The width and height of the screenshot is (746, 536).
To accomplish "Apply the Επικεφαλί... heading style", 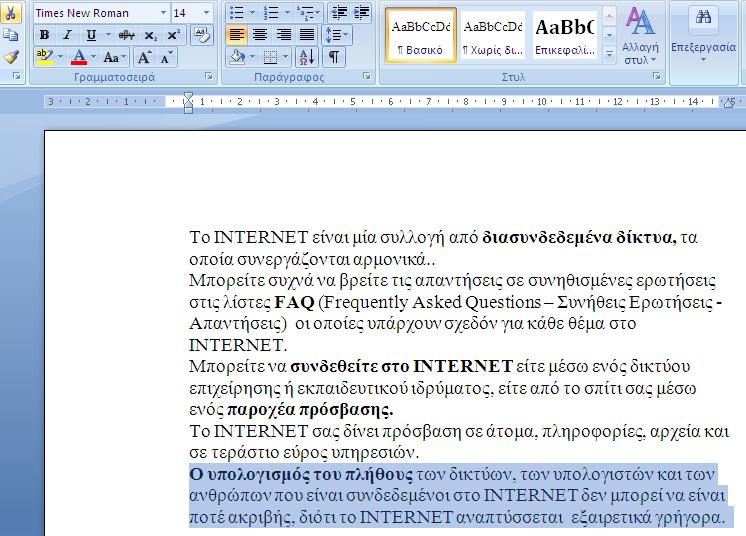I will click(565, 35).
